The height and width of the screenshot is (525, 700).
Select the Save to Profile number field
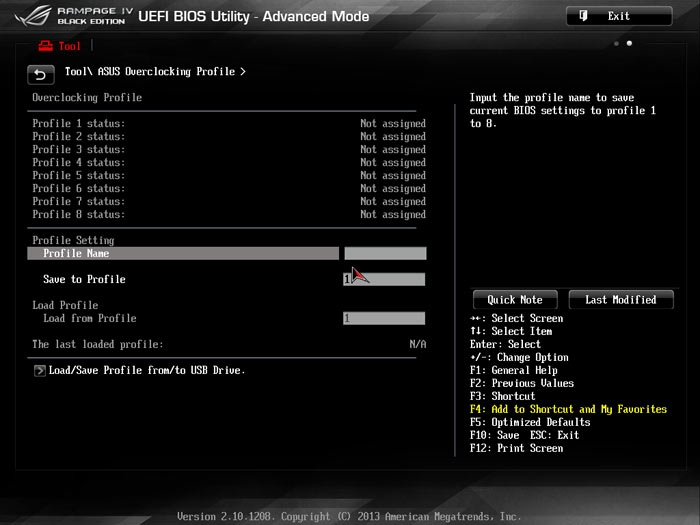[x=385, y=280]
